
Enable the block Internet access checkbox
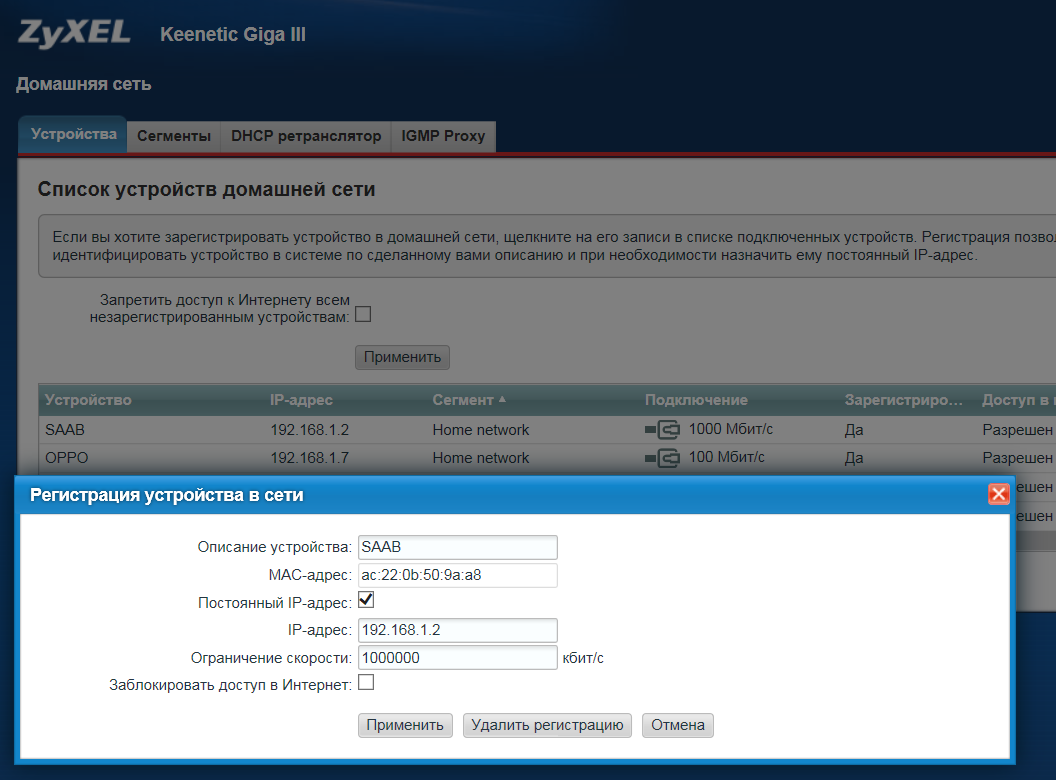pyautogui.click(x=366, y=682)
